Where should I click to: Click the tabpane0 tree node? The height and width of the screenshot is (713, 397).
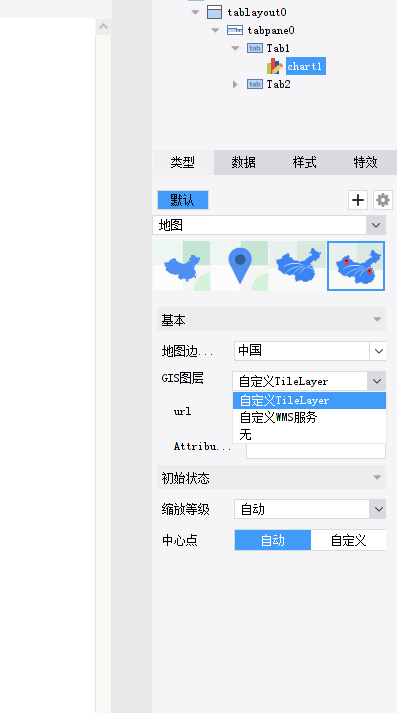(x=271, y=30)
